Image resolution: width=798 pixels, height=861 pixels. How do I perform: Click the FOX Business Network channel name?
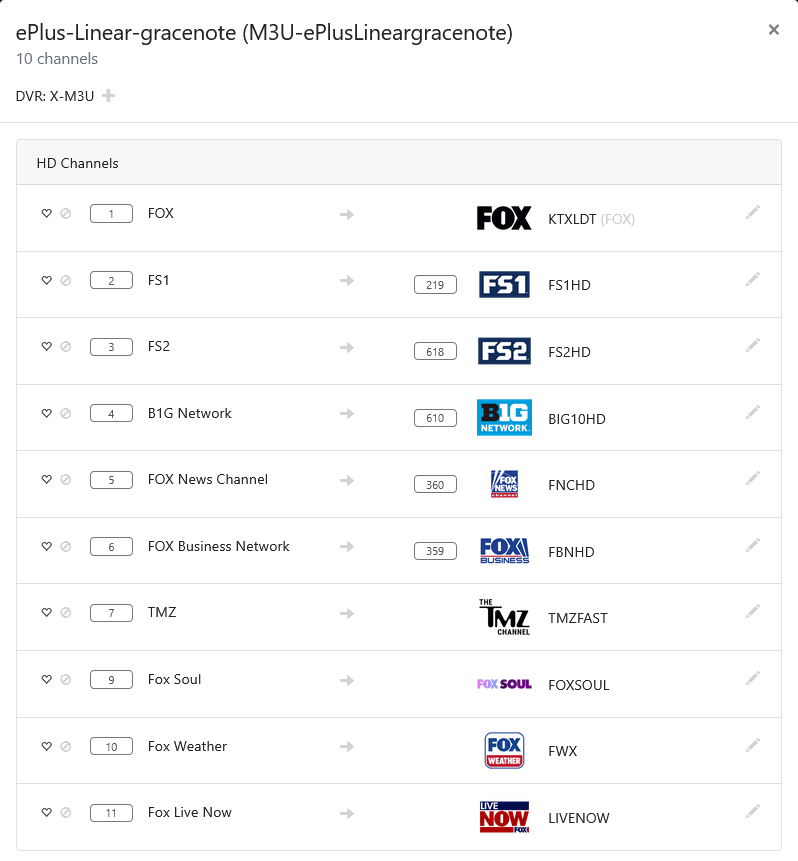218,546
